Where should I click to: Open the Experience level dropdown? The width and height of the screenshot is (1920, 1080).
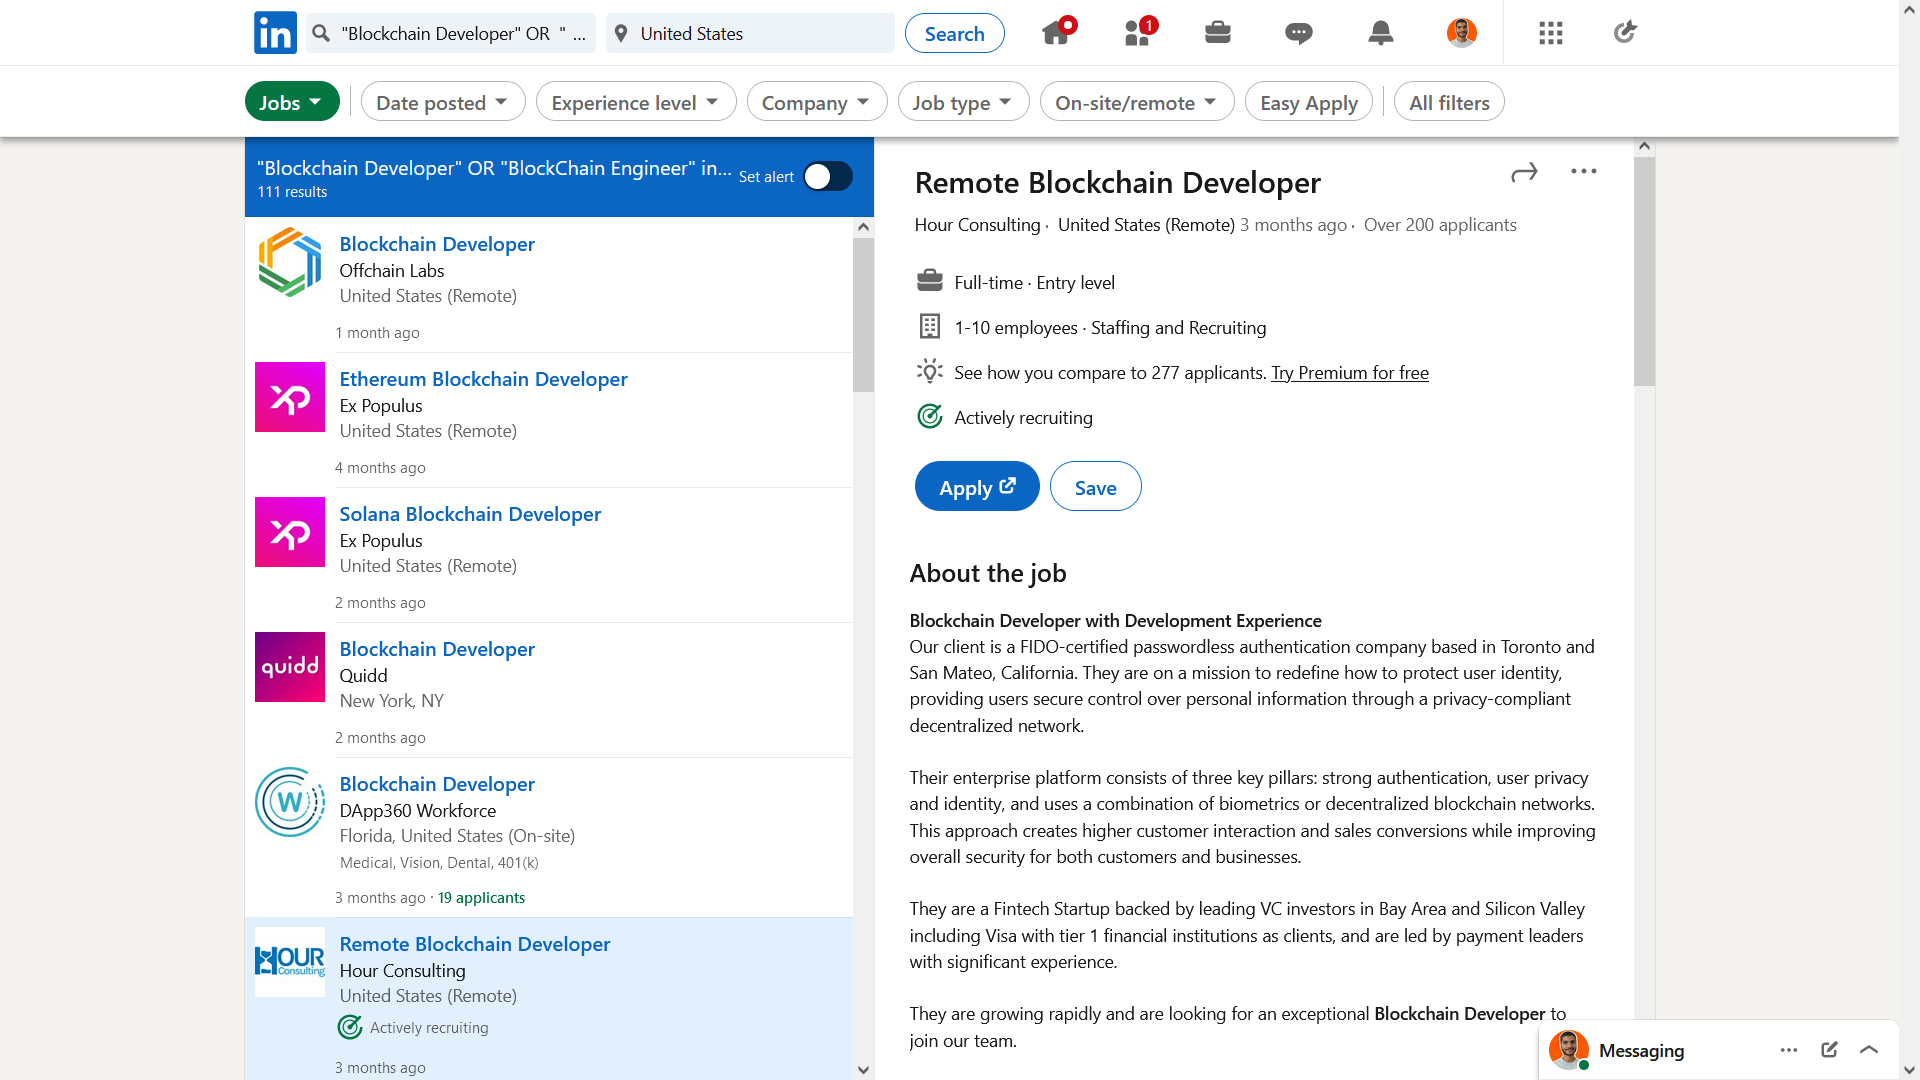pyautogui.click(x=636, y=102)
